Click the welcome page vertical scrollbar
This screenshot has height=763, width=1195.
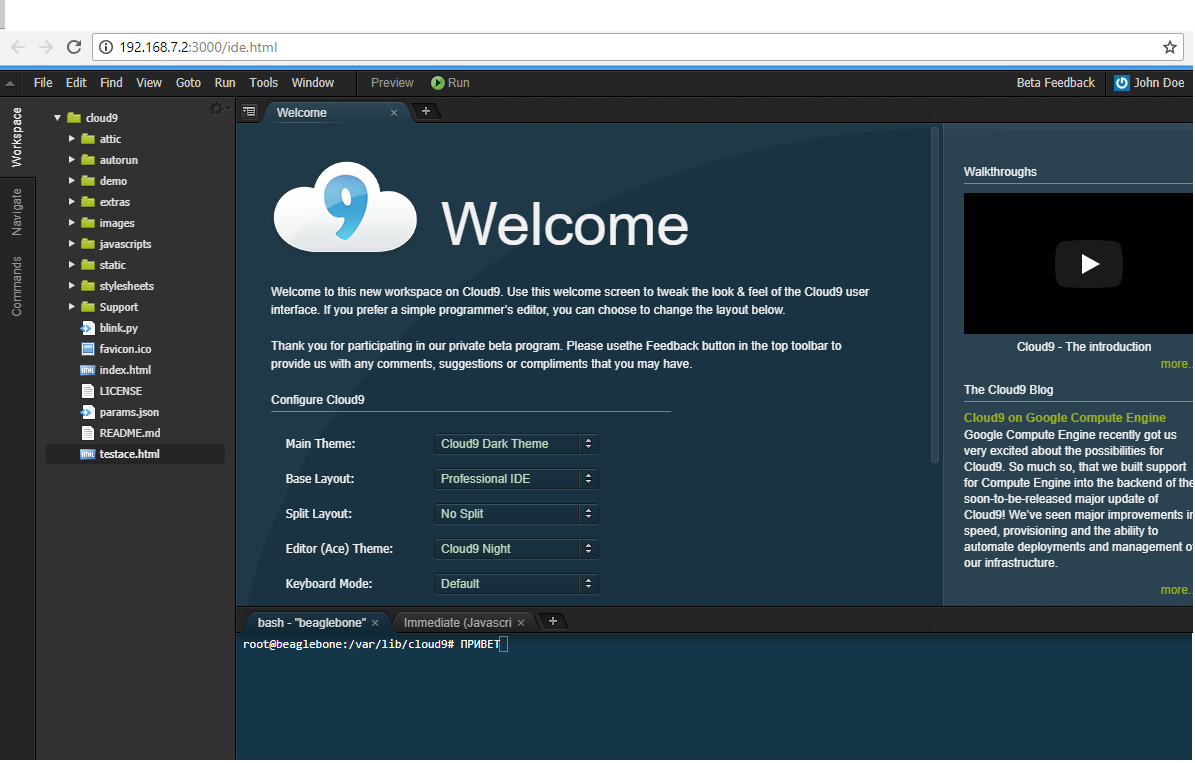point(935,295)
